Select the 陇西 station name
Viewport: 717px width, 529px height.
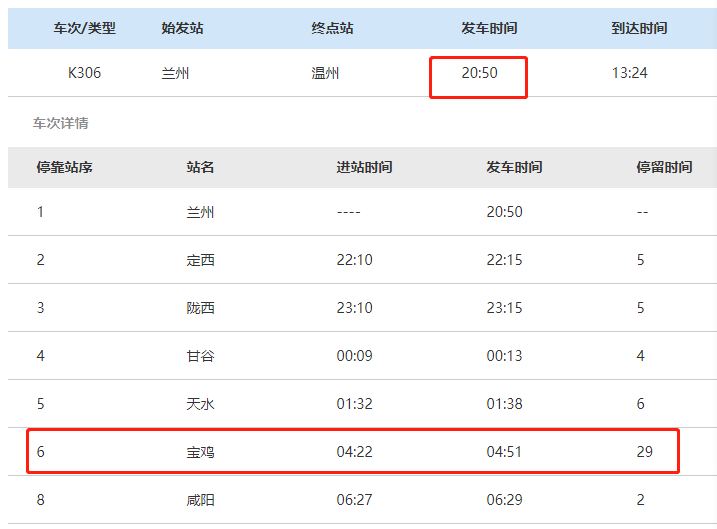click(200, 308)
